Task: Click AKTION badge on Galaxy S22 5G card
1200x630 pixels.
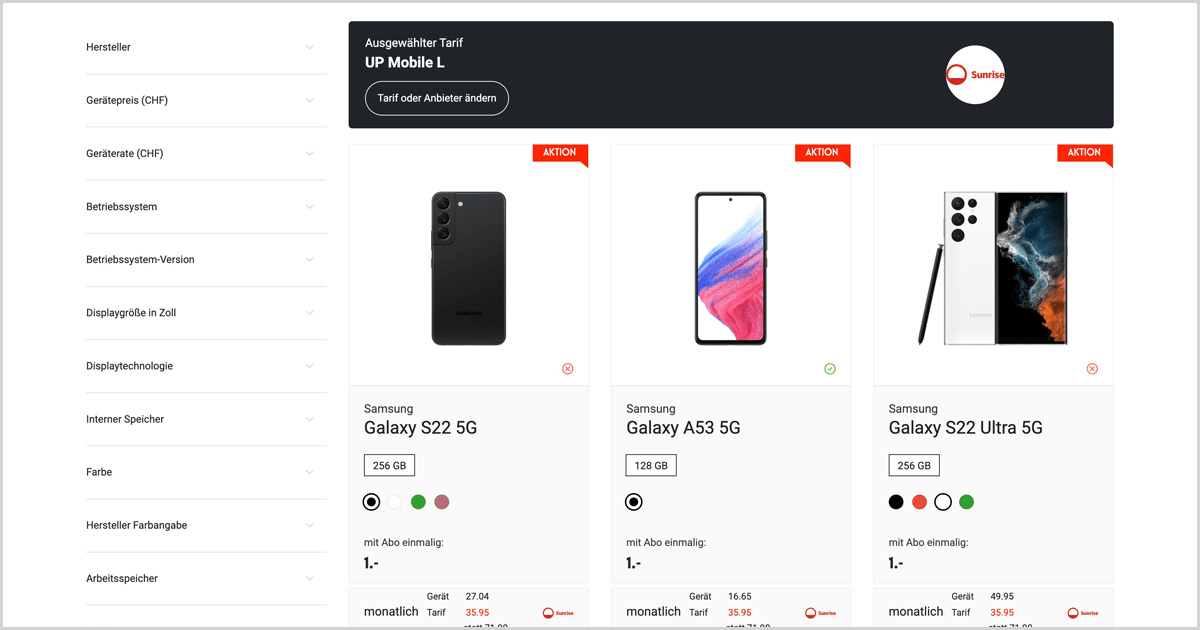Action: point(559,153)
